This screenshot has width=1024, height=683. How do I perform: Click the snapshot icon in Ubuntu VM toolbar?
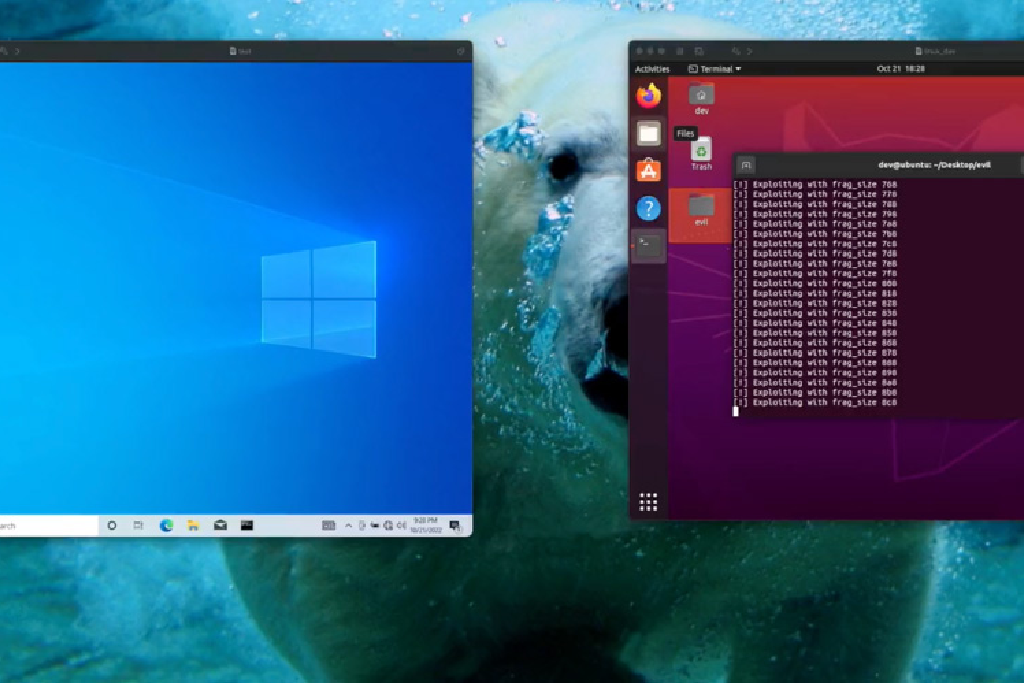coord(699,51)
